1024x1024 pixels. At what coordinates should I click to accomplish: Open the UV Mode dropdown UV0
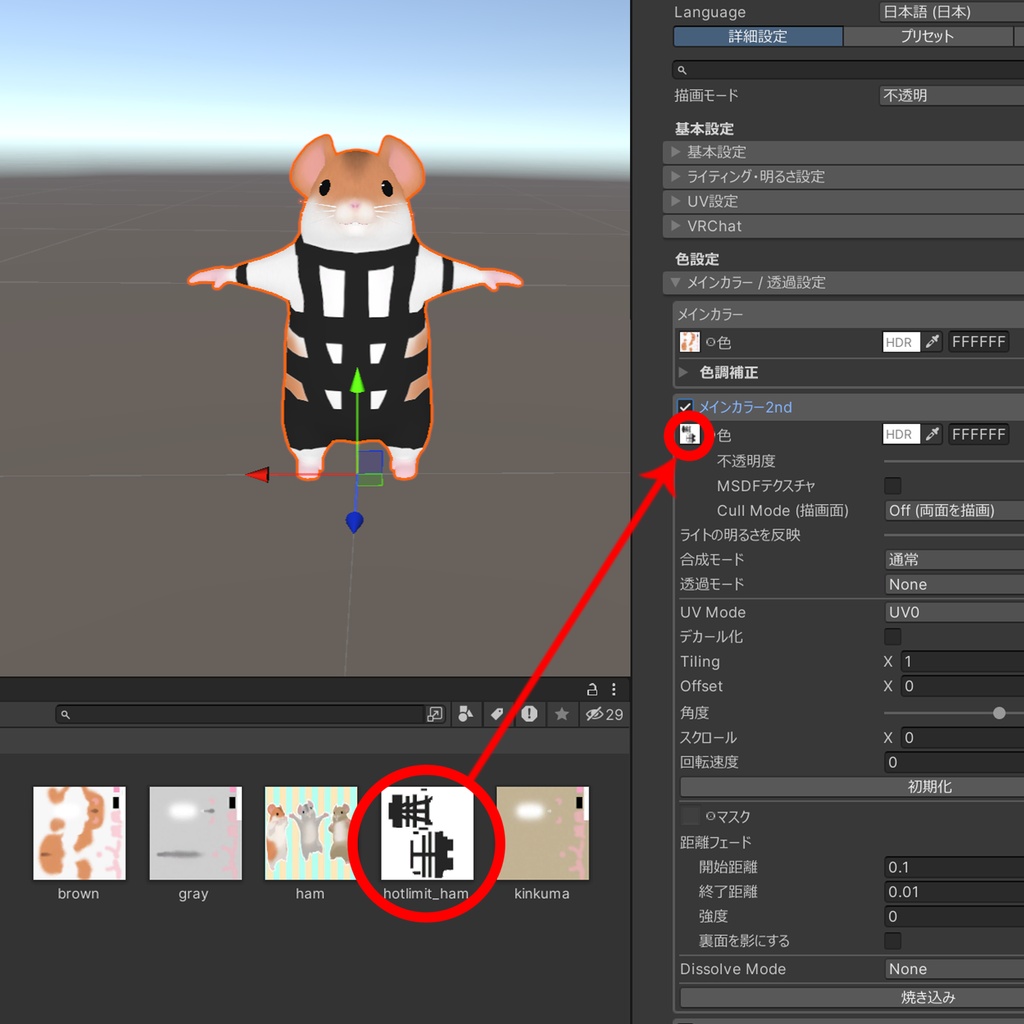pos(954,612)
